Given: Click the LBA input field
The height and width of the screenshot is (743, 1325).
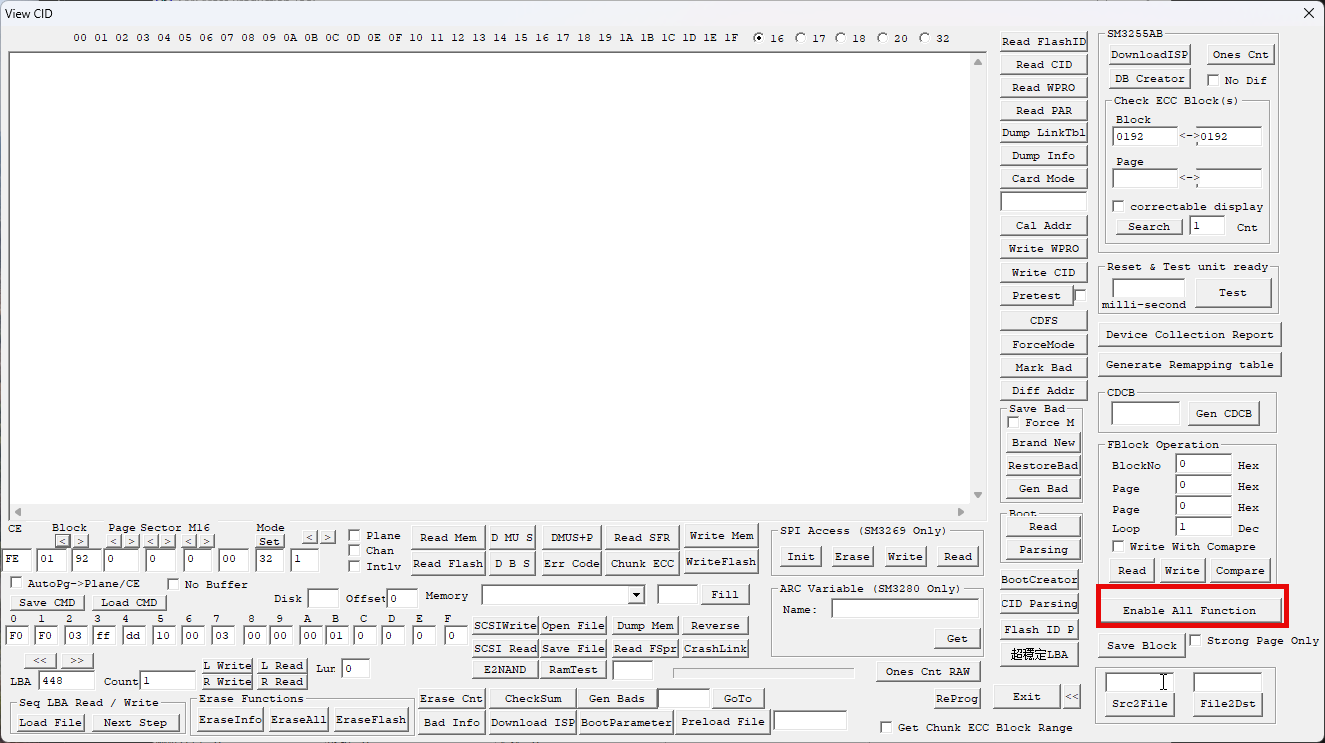Looking at the screenshot, I should [x=66, y=681].
